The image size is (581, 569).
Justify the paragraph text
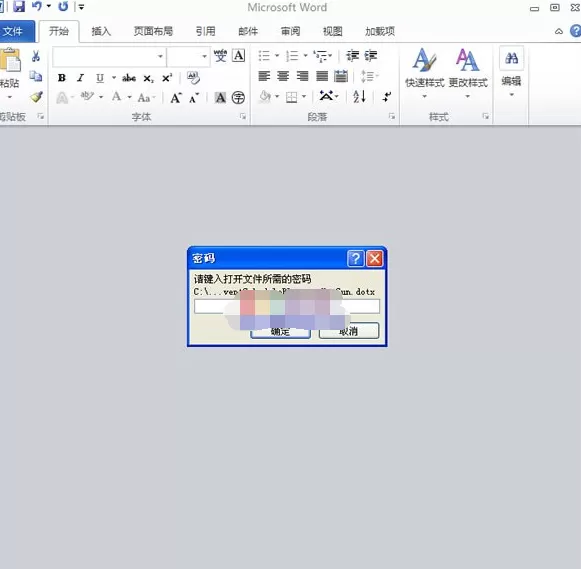(x=322, y=76)
